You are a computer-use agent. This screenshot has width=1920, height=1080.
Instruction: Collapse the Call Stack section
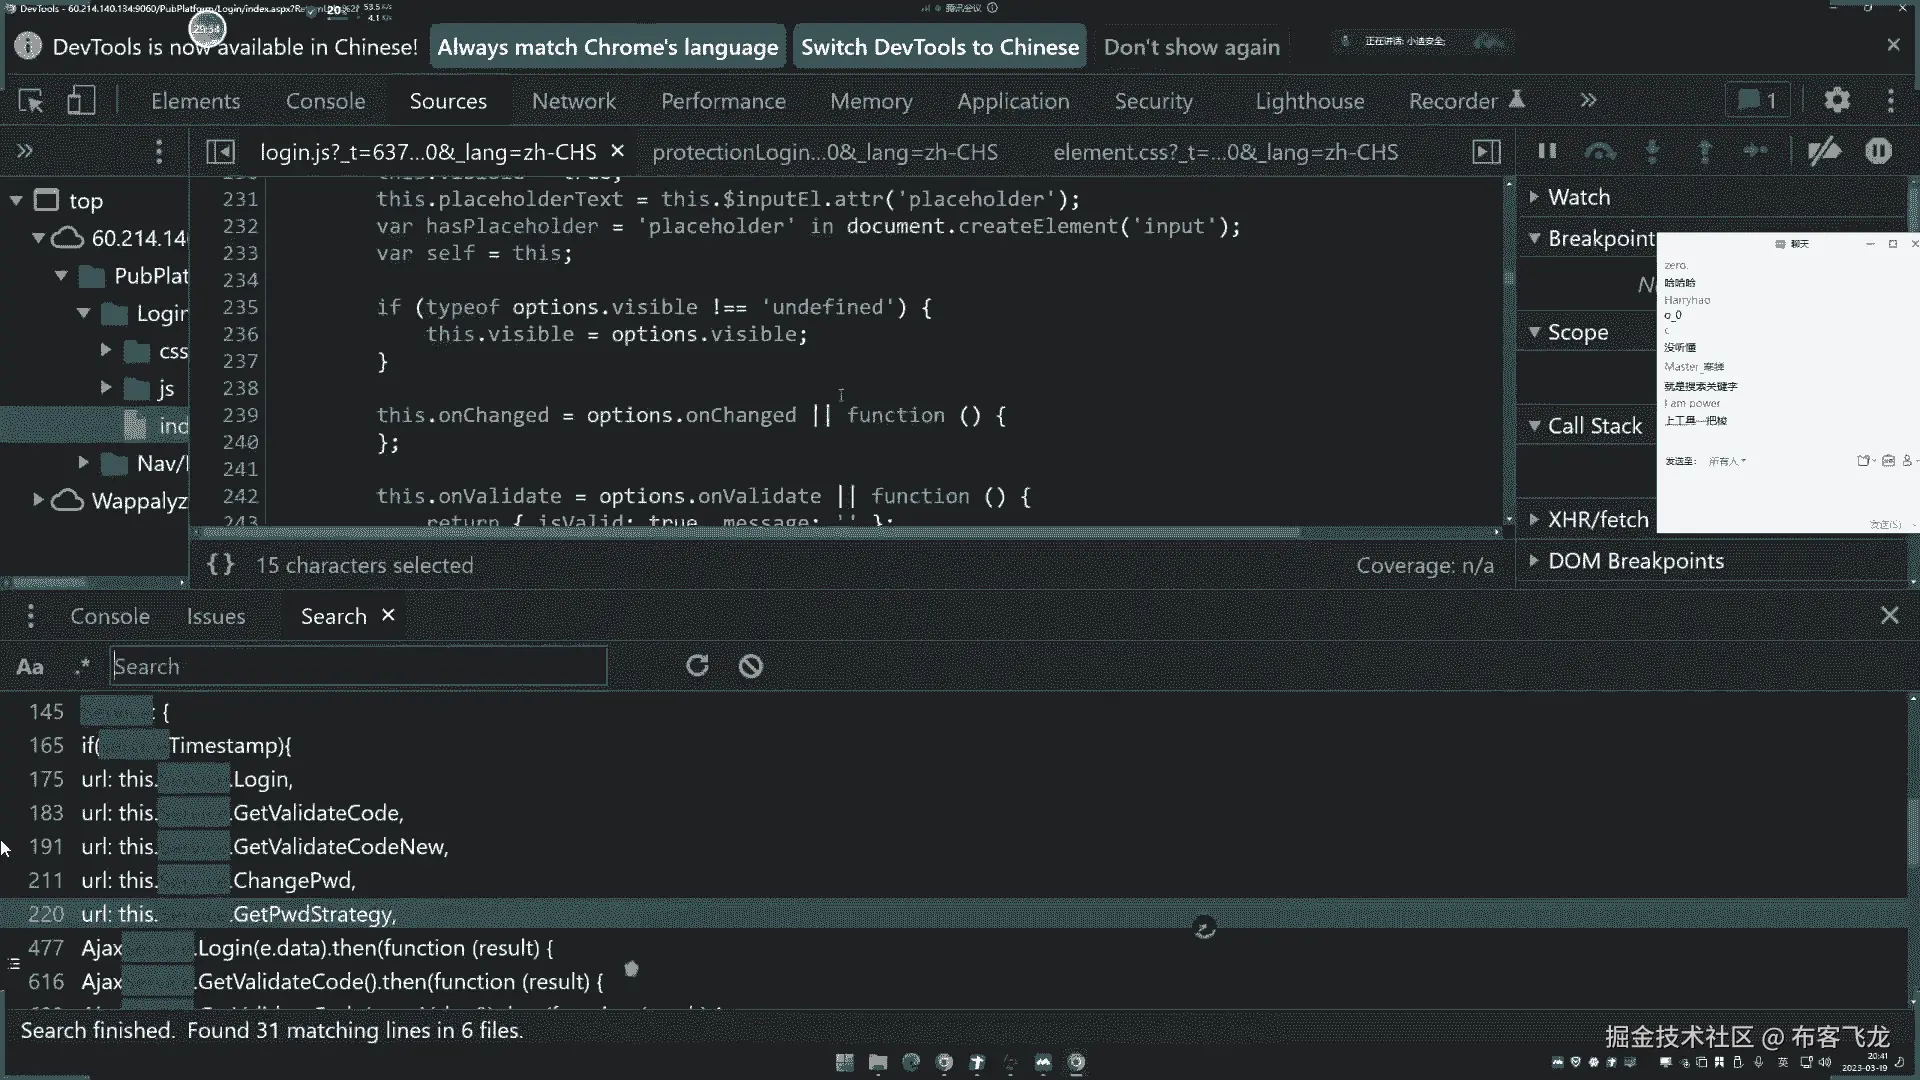[x=1594, y=426]
